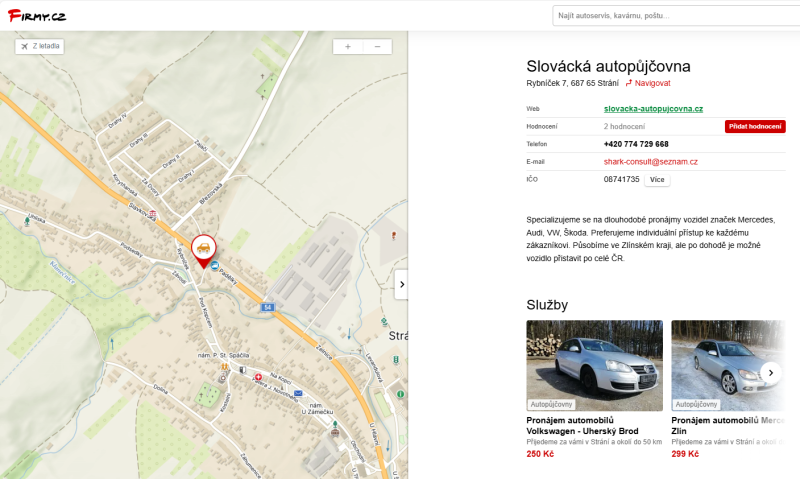The image size is (800, 479).
Task: Click the red car location pin on map
Action: 204,250
